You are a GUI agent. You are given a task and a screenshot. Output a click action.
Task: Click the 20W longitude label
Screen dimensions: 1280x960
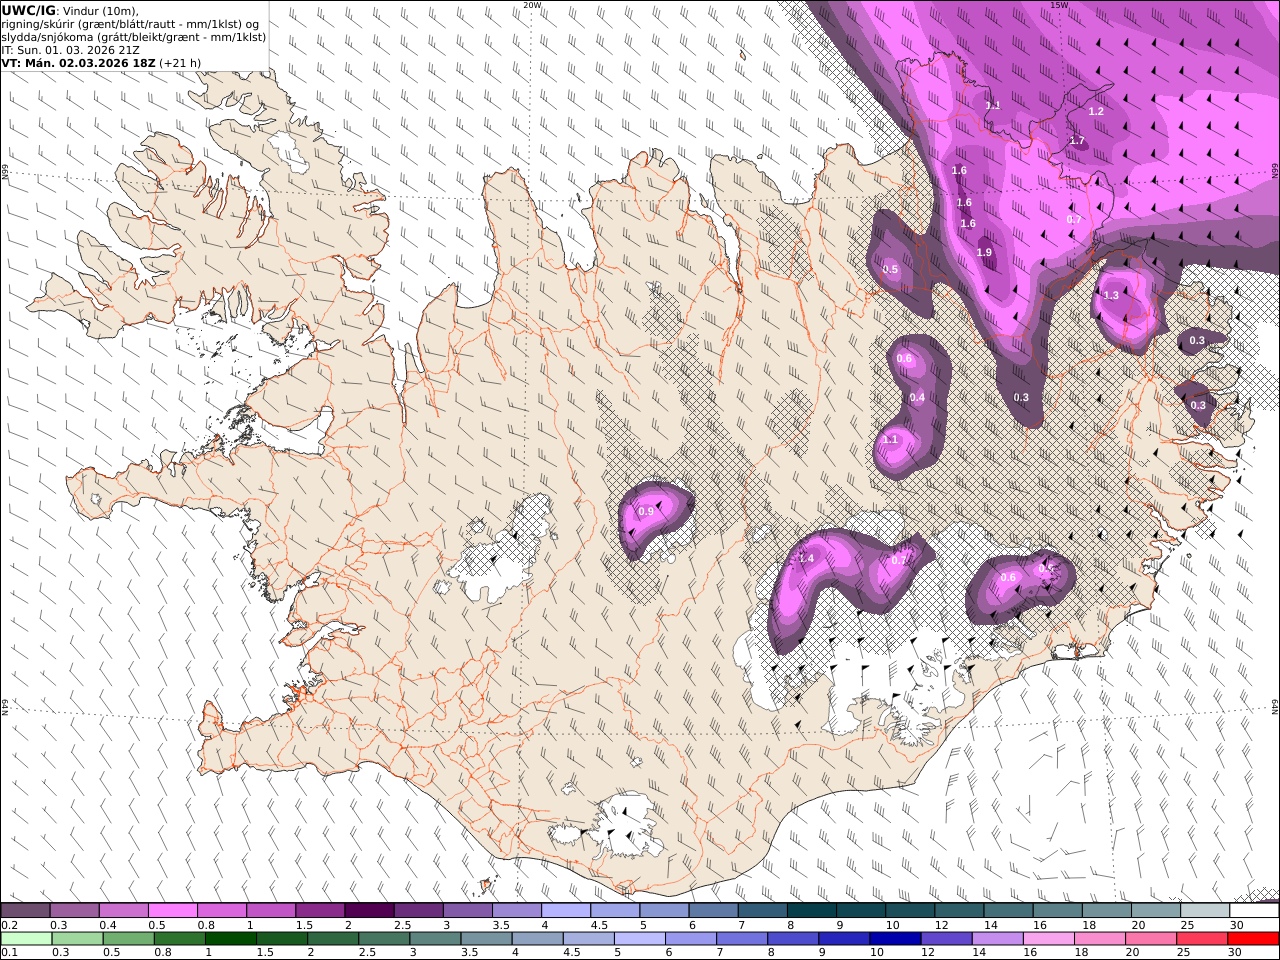tap(532, 5)
